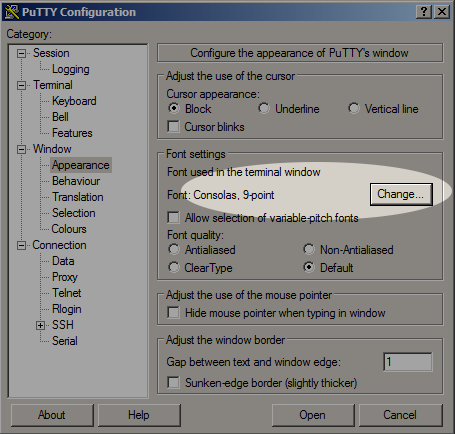Collapse the Session tree node
The image size is (455, 434).
point(21,53)
